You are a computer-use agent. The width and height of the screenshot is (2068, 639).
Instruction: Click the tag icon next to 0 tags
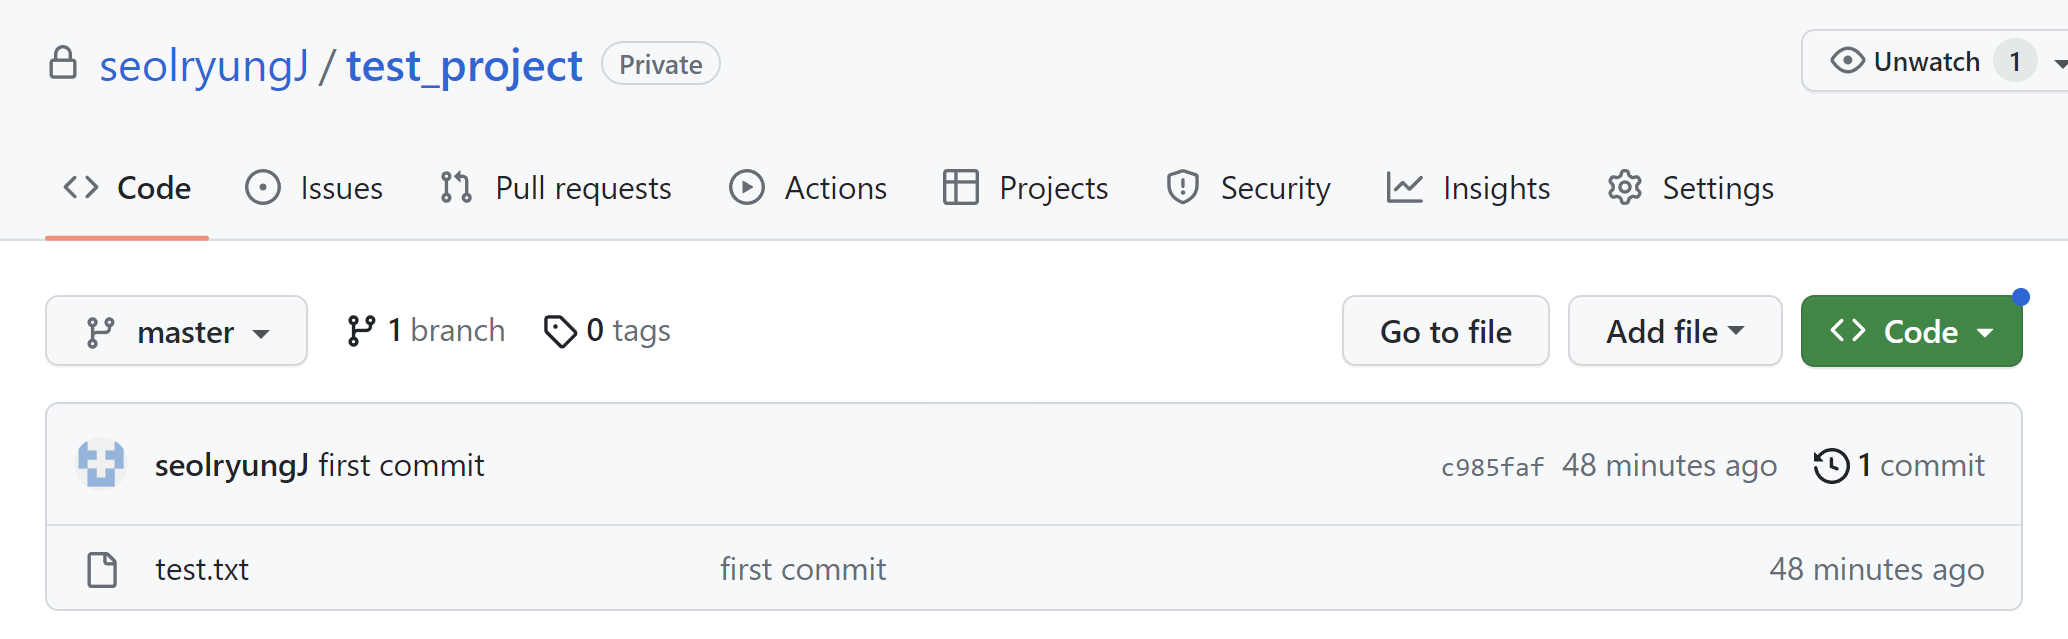(x=560, y=331)
